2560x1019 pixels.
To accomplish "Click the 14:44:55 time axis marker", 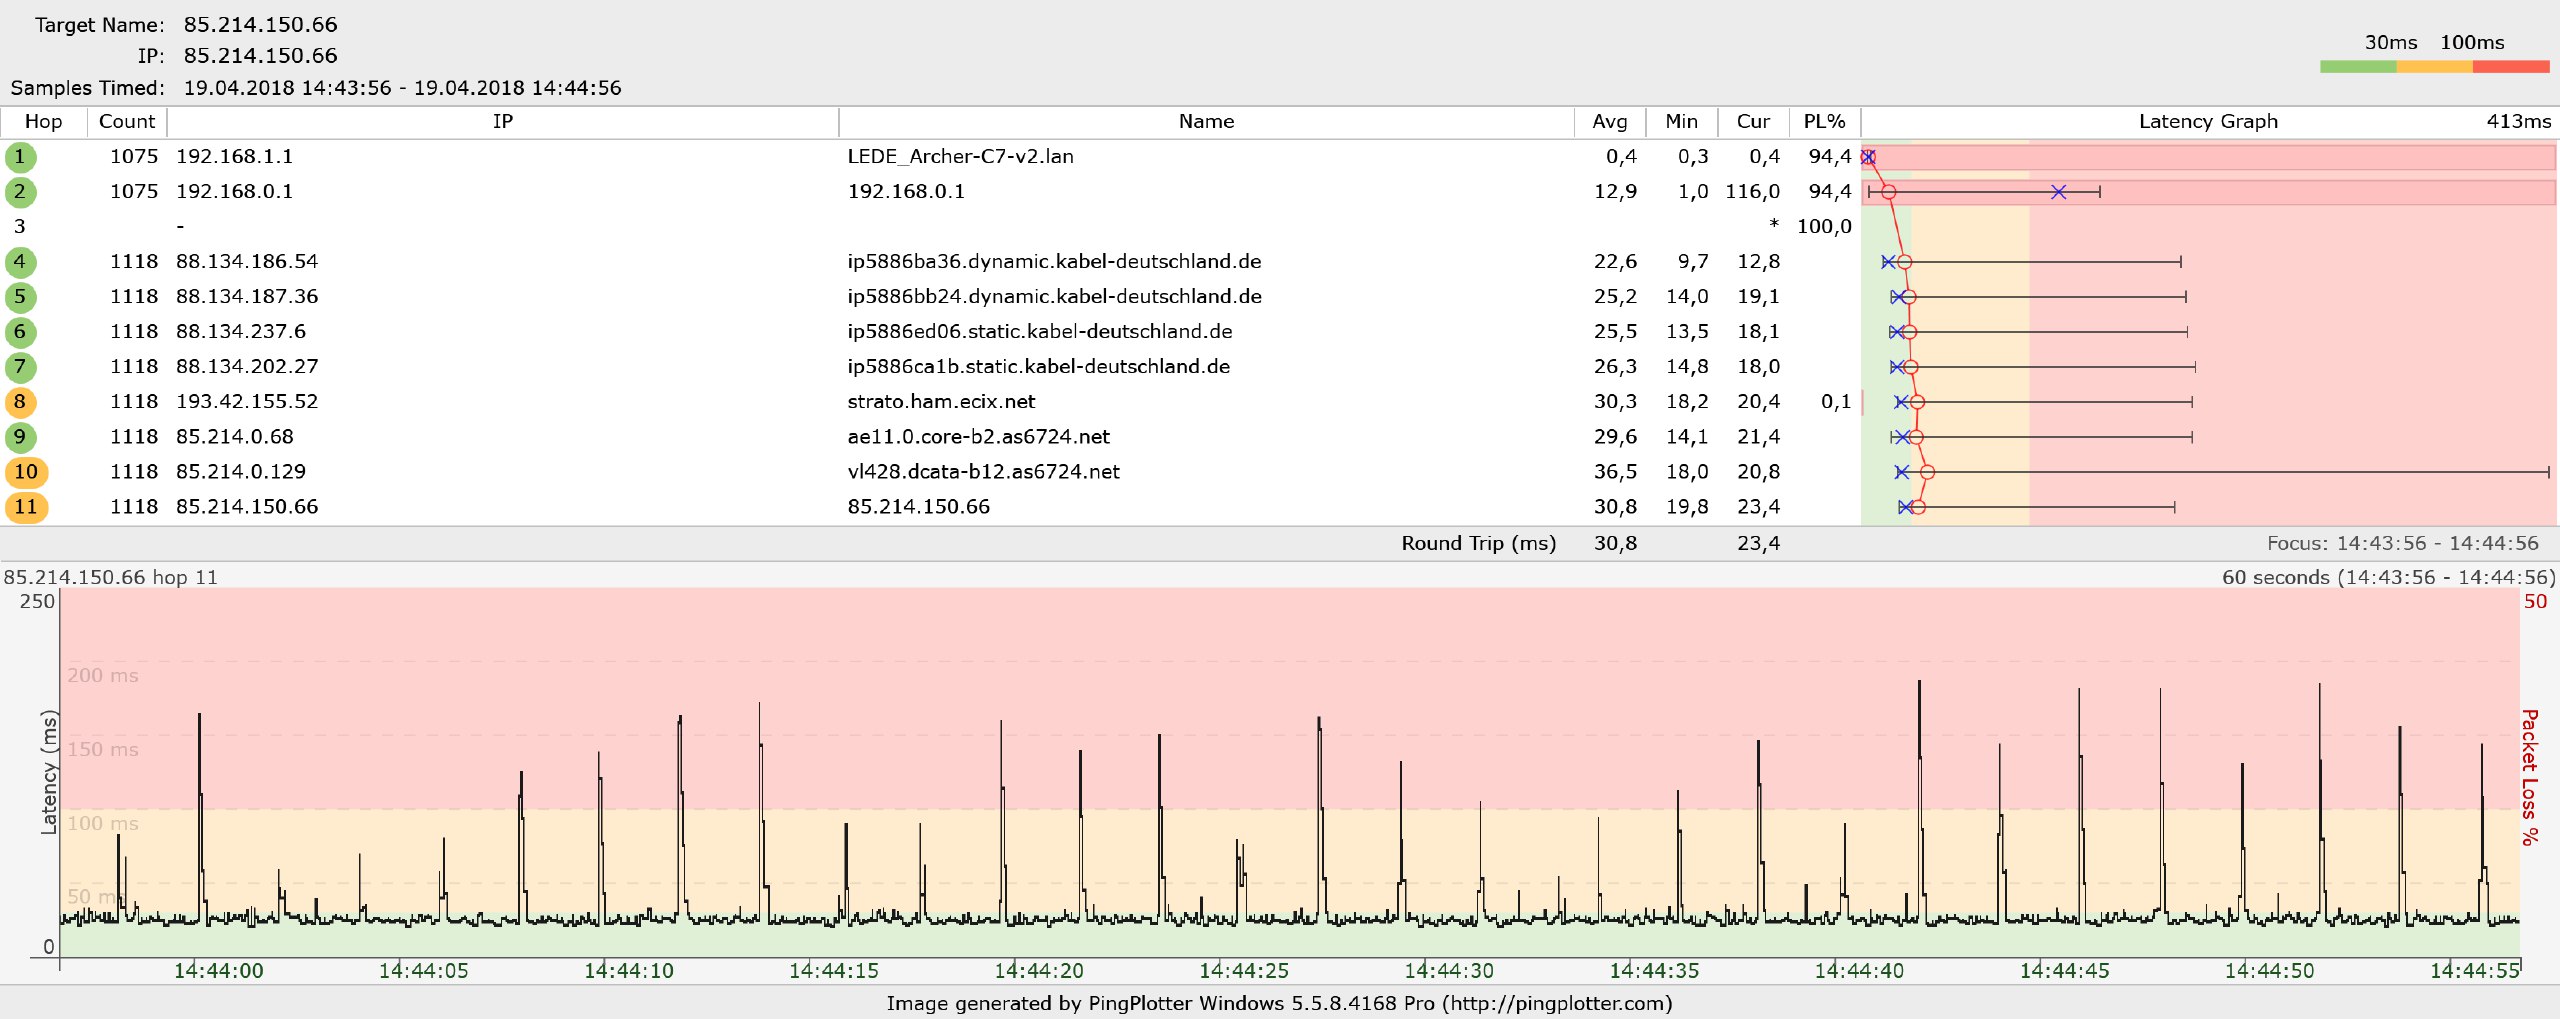I will tap(2475, 970).
